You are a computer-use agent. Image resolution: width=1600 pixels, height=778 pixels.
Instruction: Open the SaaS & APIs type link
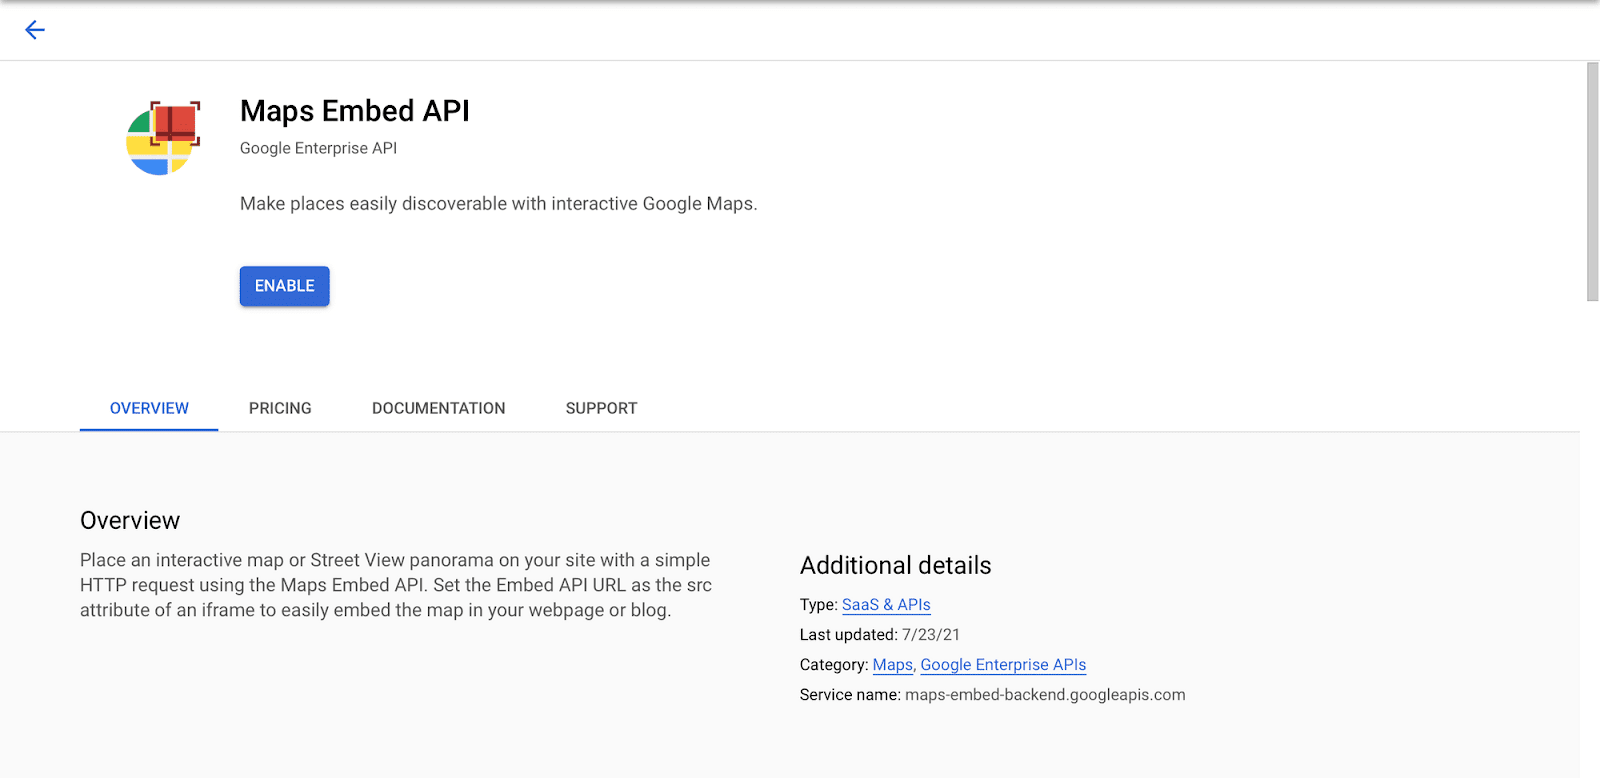pyautogui.click(x=886, y=605)
